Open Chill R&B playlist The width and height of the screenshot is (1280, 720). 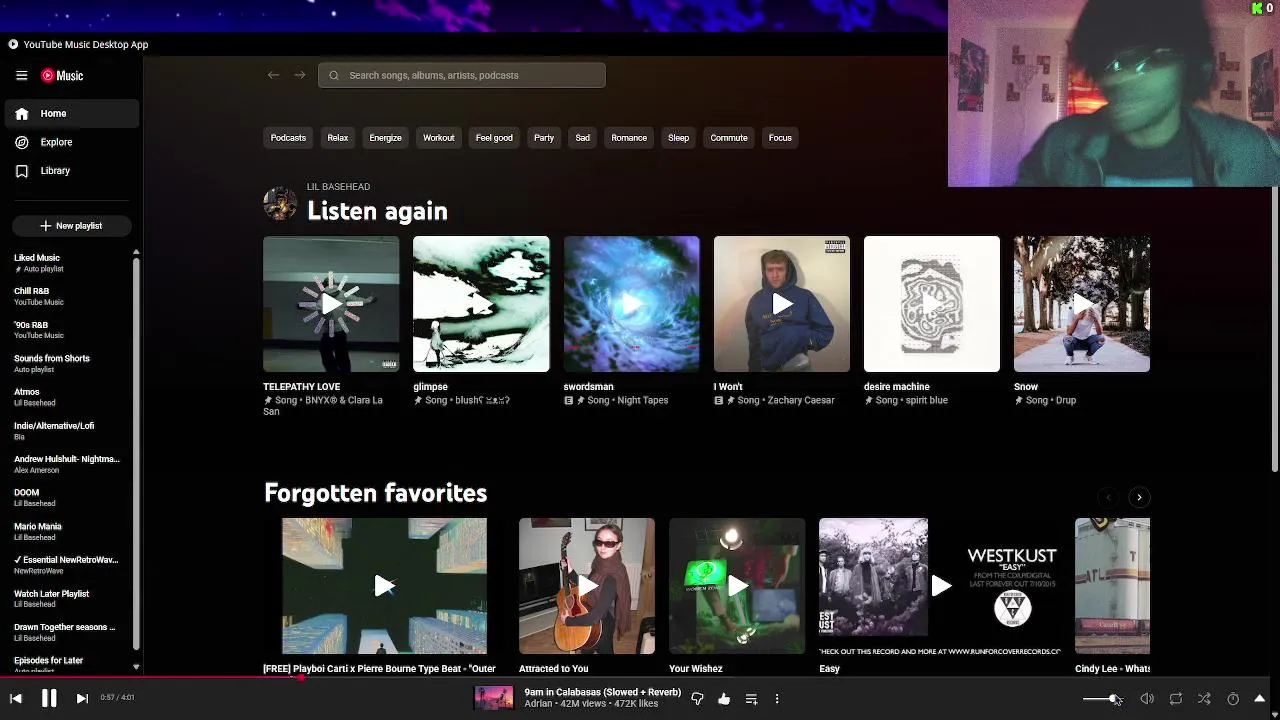(x=66, y=296)
